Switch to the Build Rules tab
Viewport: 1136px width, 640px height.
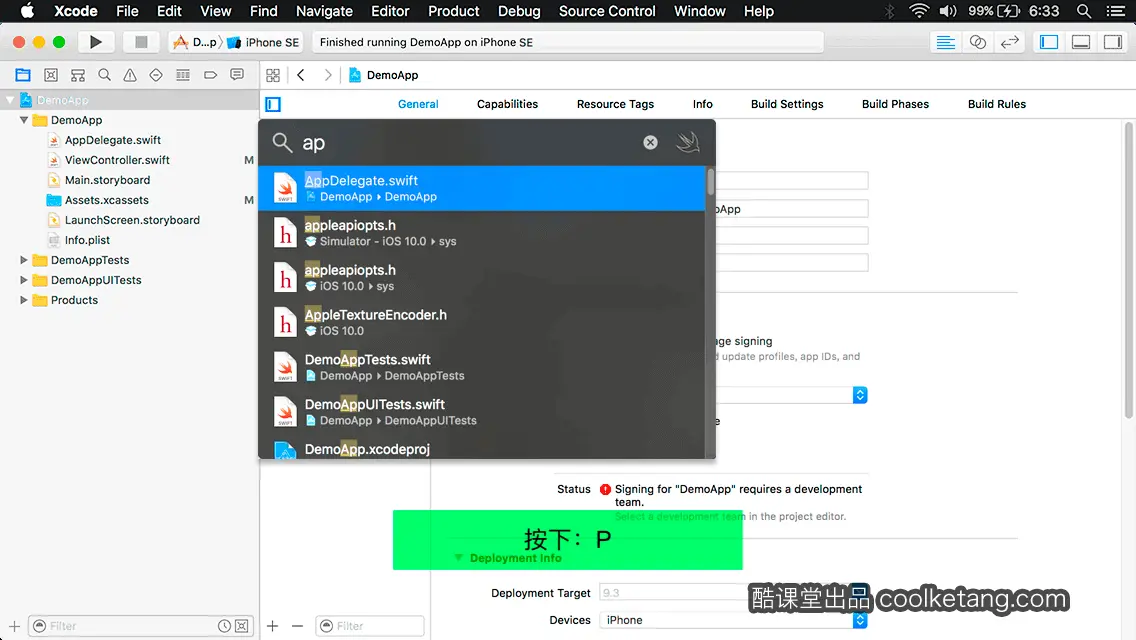[x=996, y=104]
